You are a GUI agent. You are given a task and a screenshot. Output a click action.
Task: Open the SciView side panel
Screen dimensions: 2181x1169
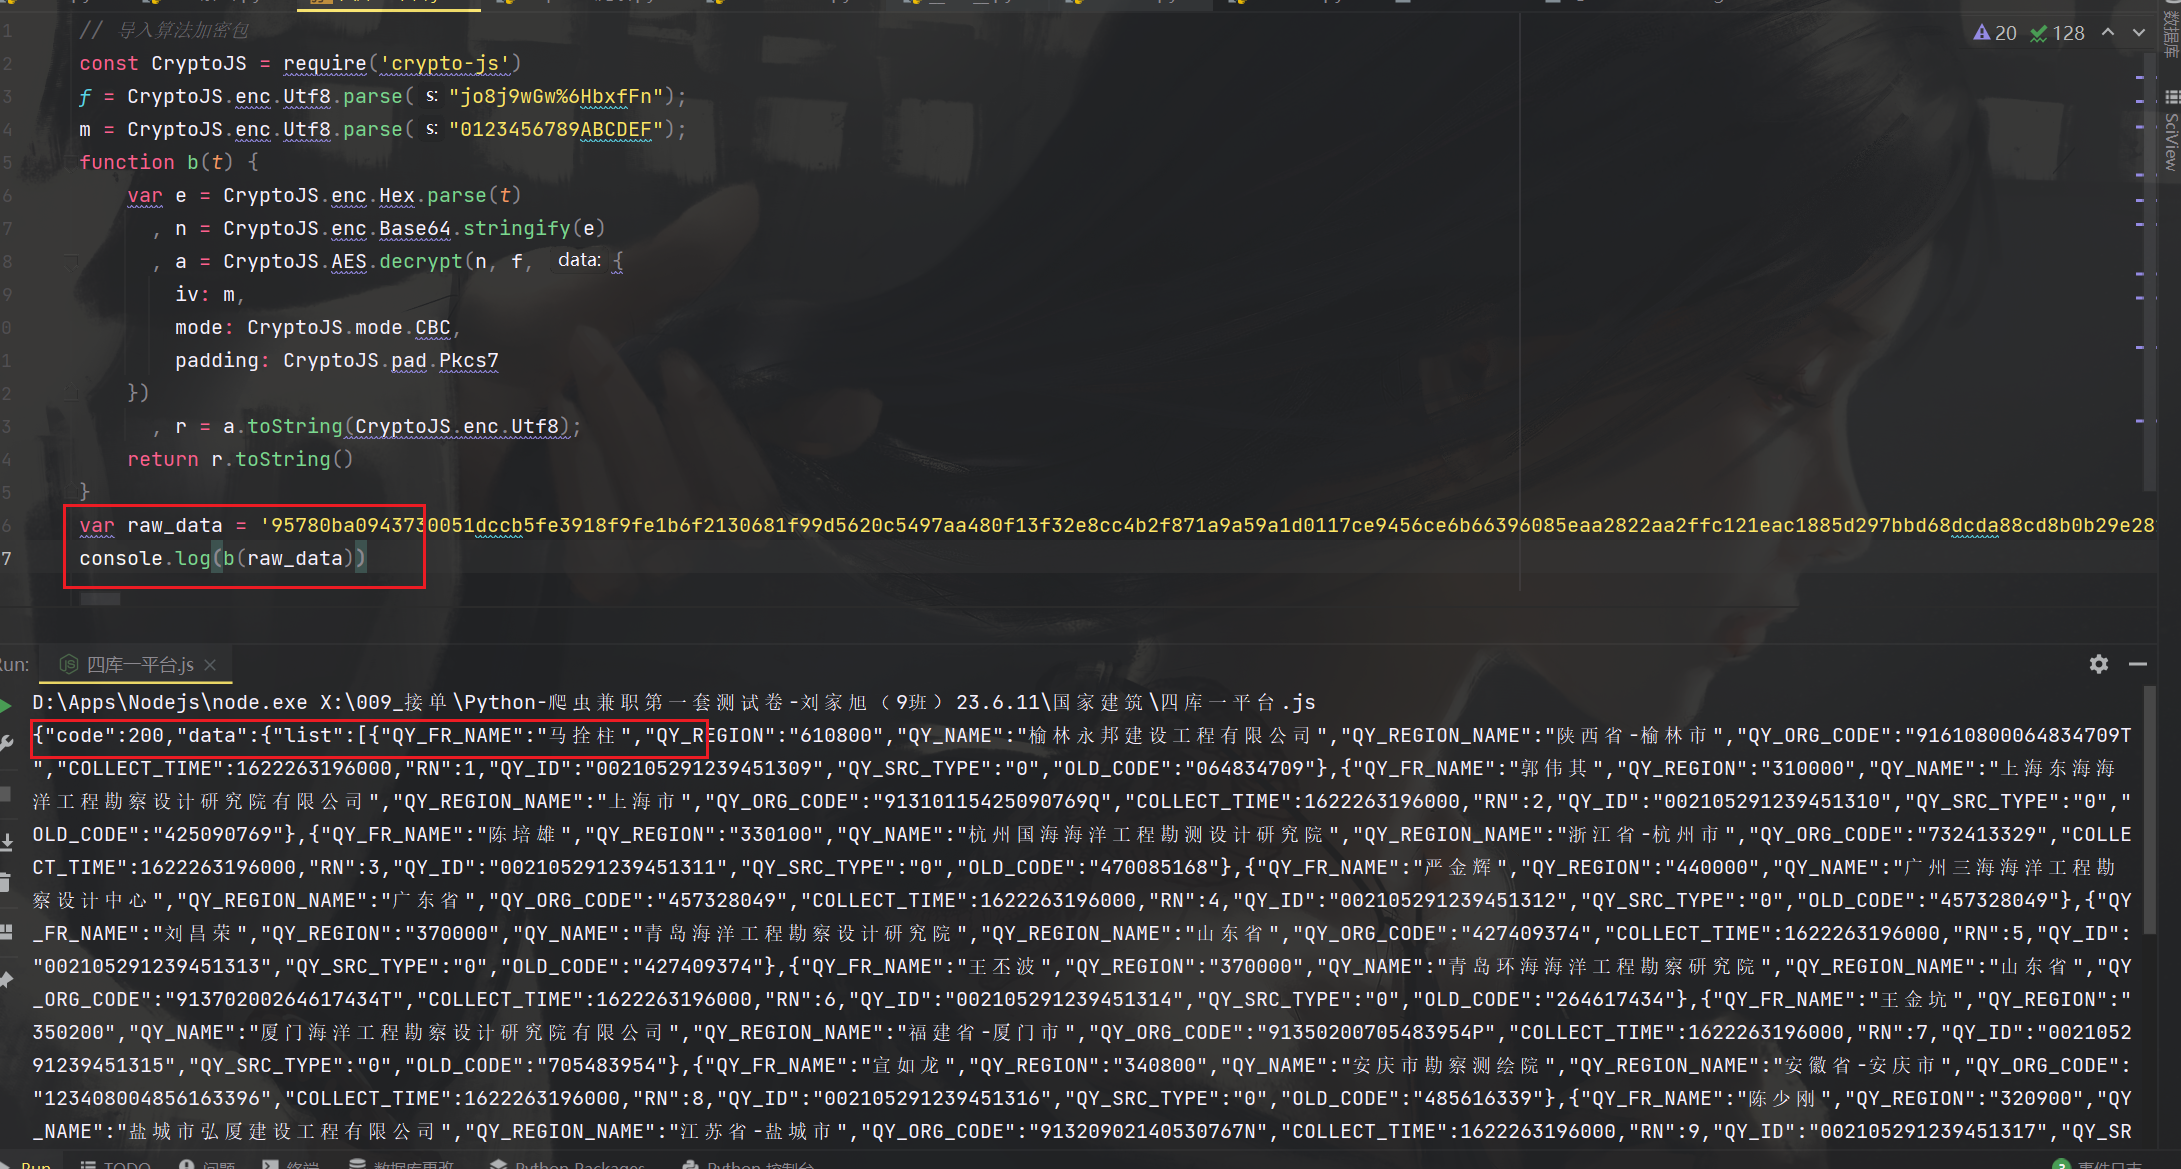click(2171, 140)
